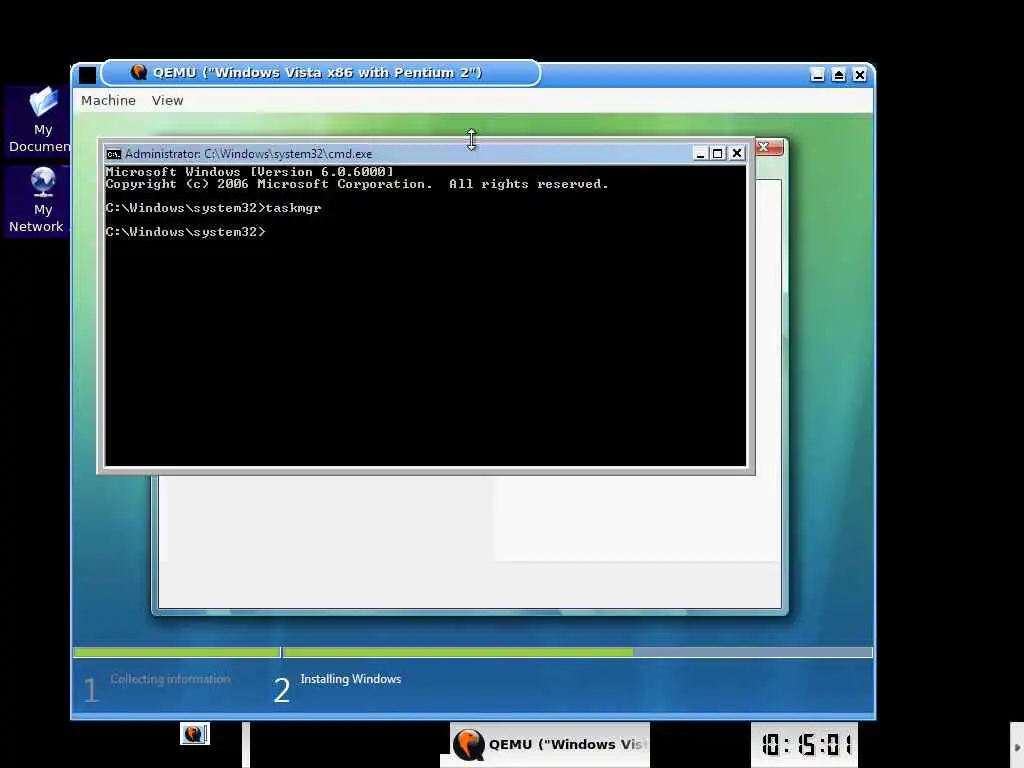The image size is (1024, 768).
Task: Minimize the cmd.exe window
Action: click(700, 153)
